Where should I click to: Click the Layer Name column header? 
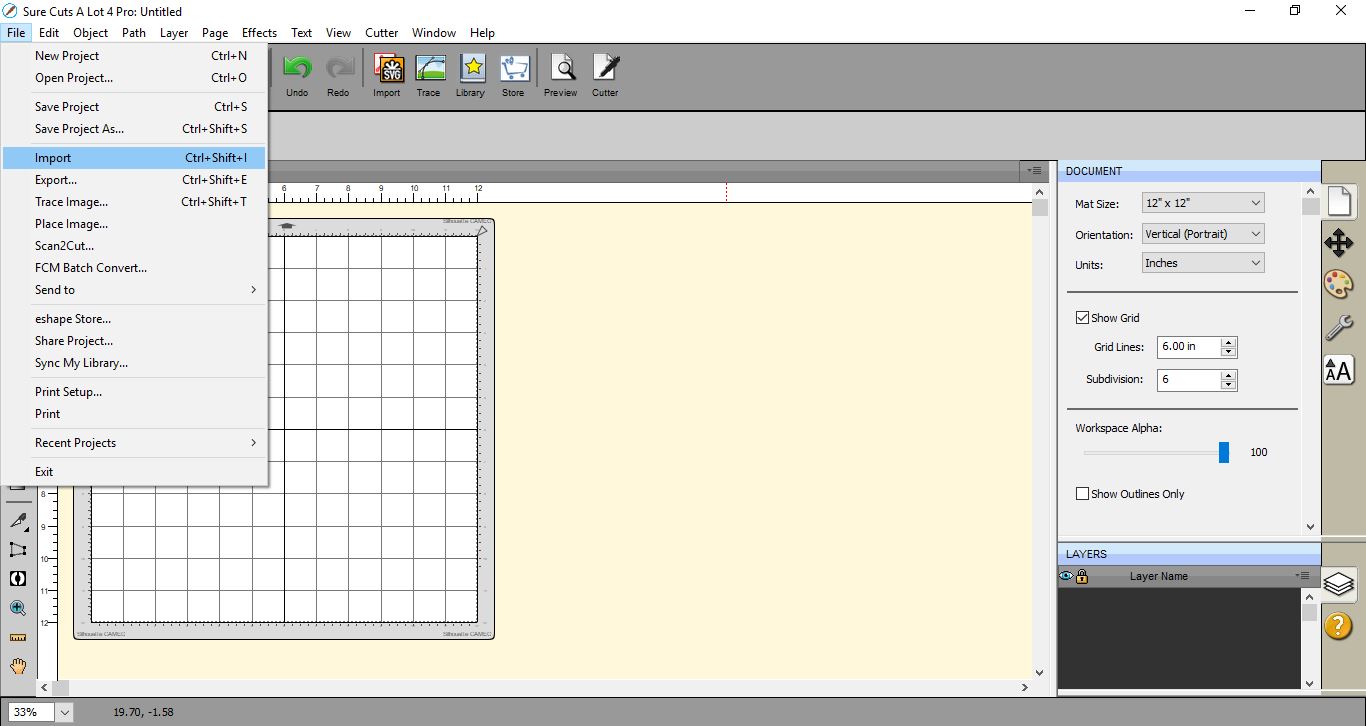click(1159, 576)
